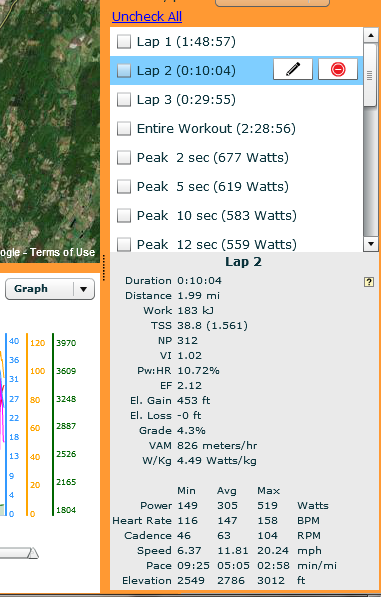381x597 pixels.
Task: Click the vertical panel splitter dots
Action: pyautogui.click(x=104, y=268)
